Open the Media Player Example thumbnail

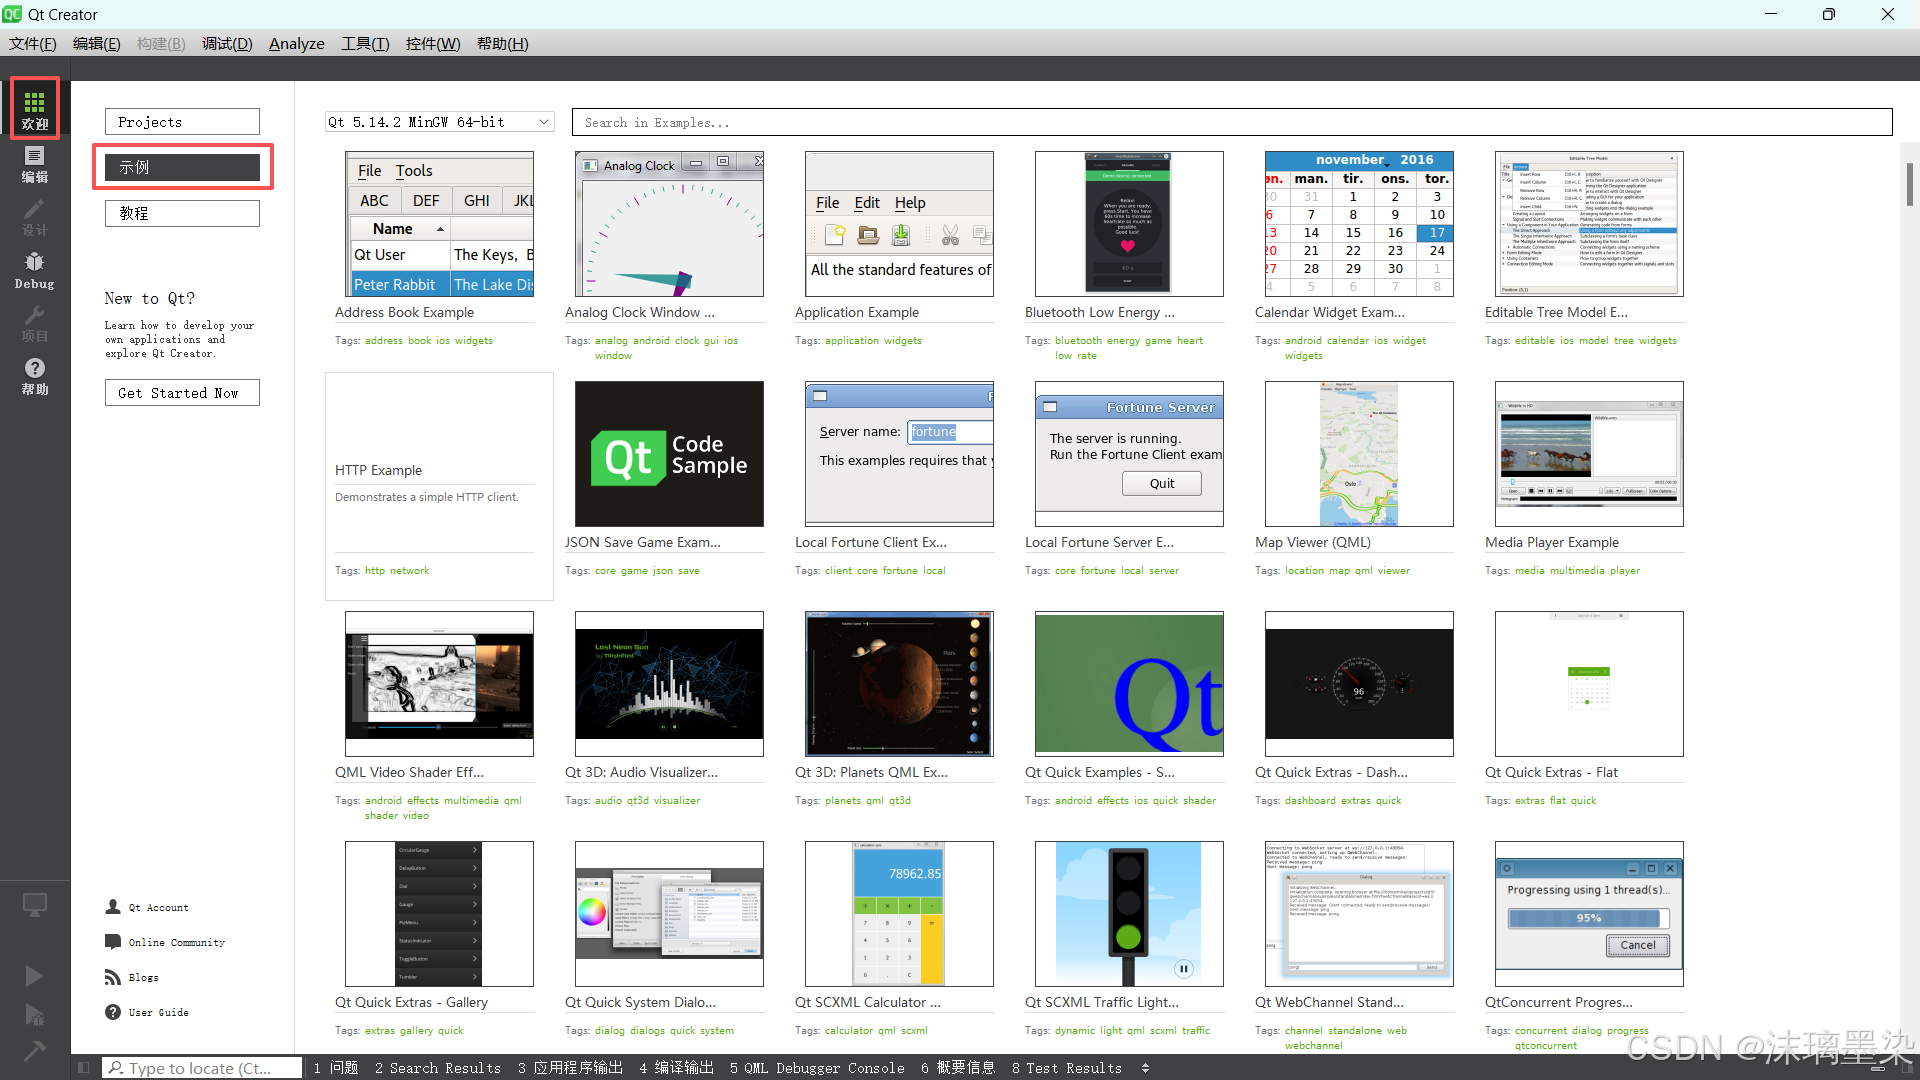[1589, 454]
